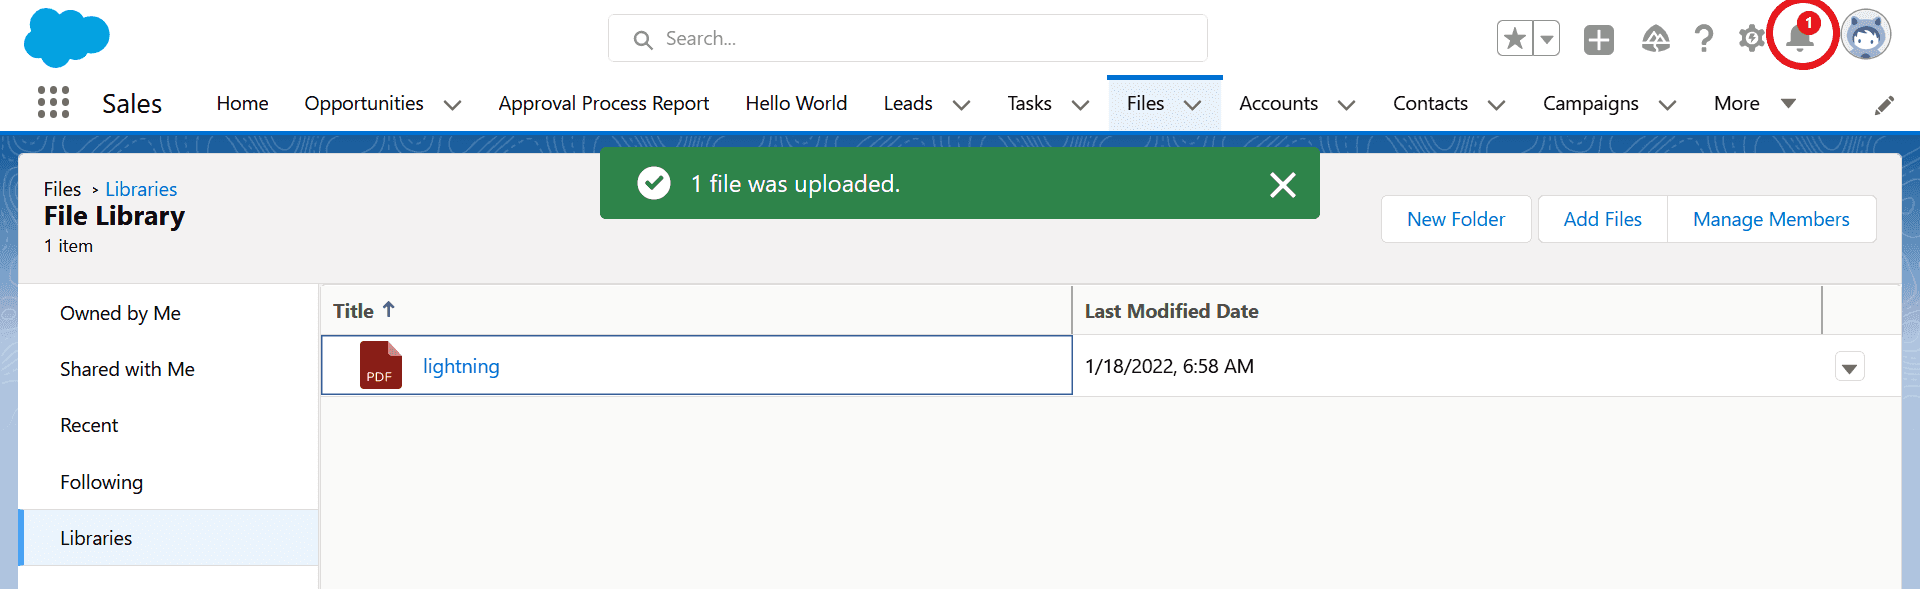
Task: Click the File Library heading
Action: pyautogui.click(x=114, y=216)
